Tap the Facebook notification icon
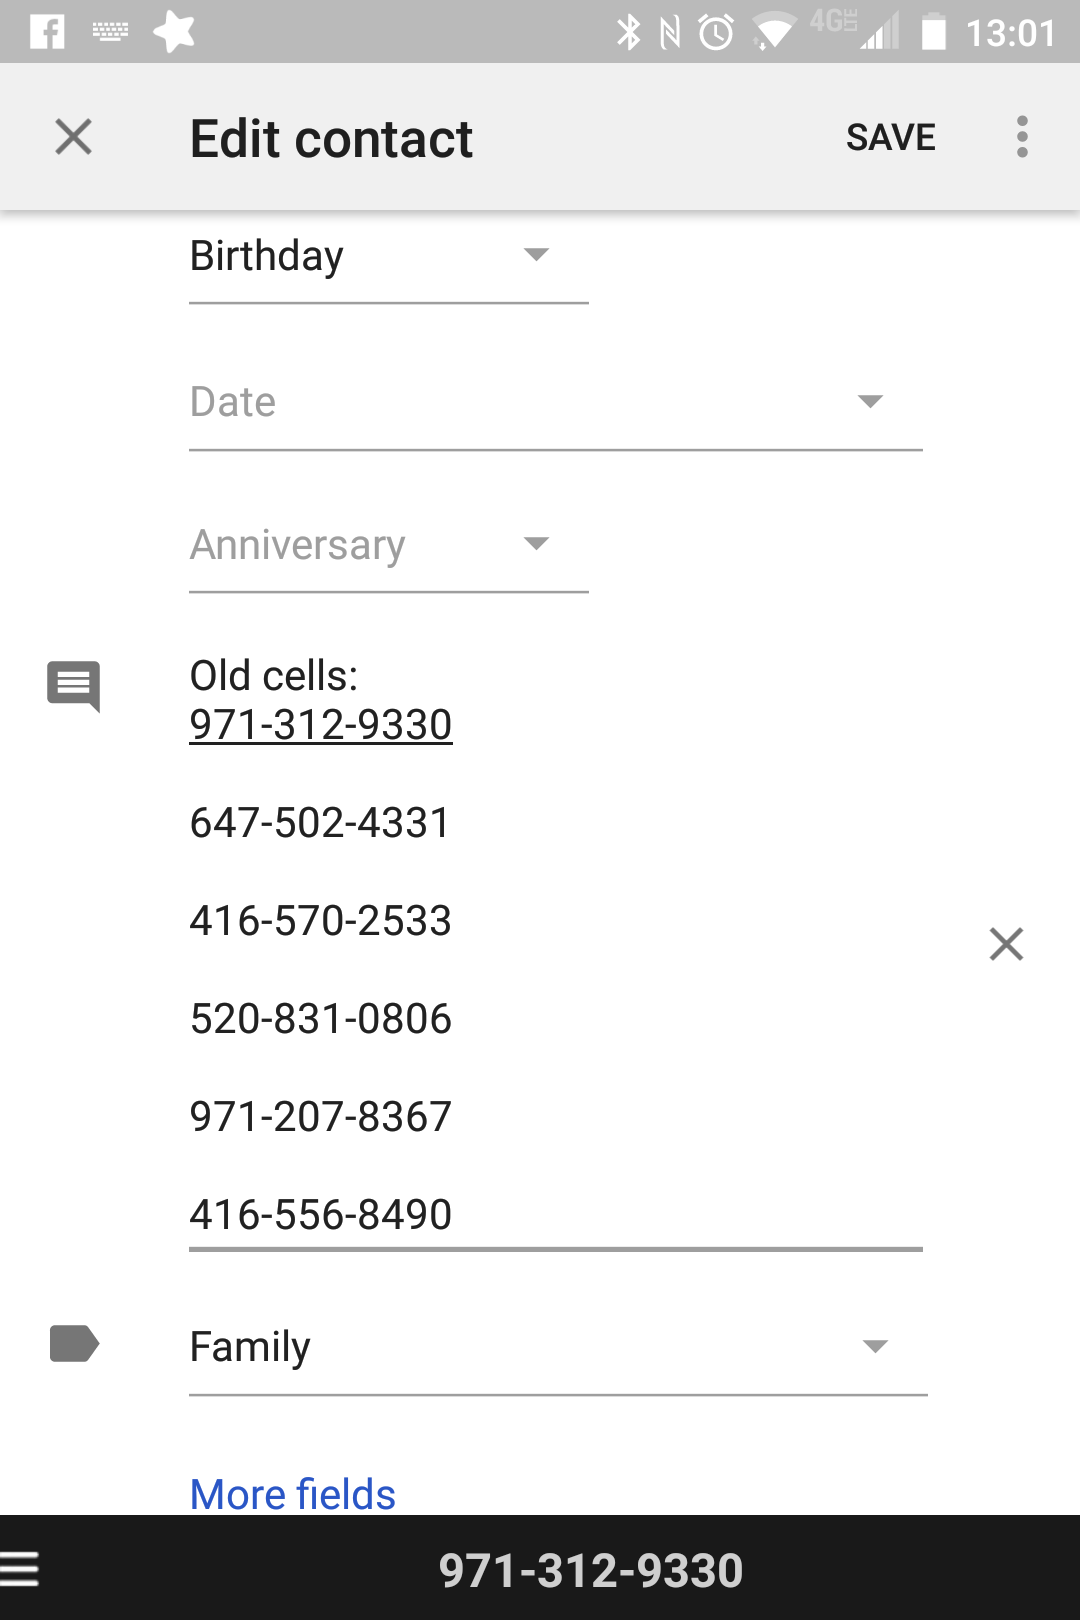The image size is (1080, 1620). tap(47, 32)
